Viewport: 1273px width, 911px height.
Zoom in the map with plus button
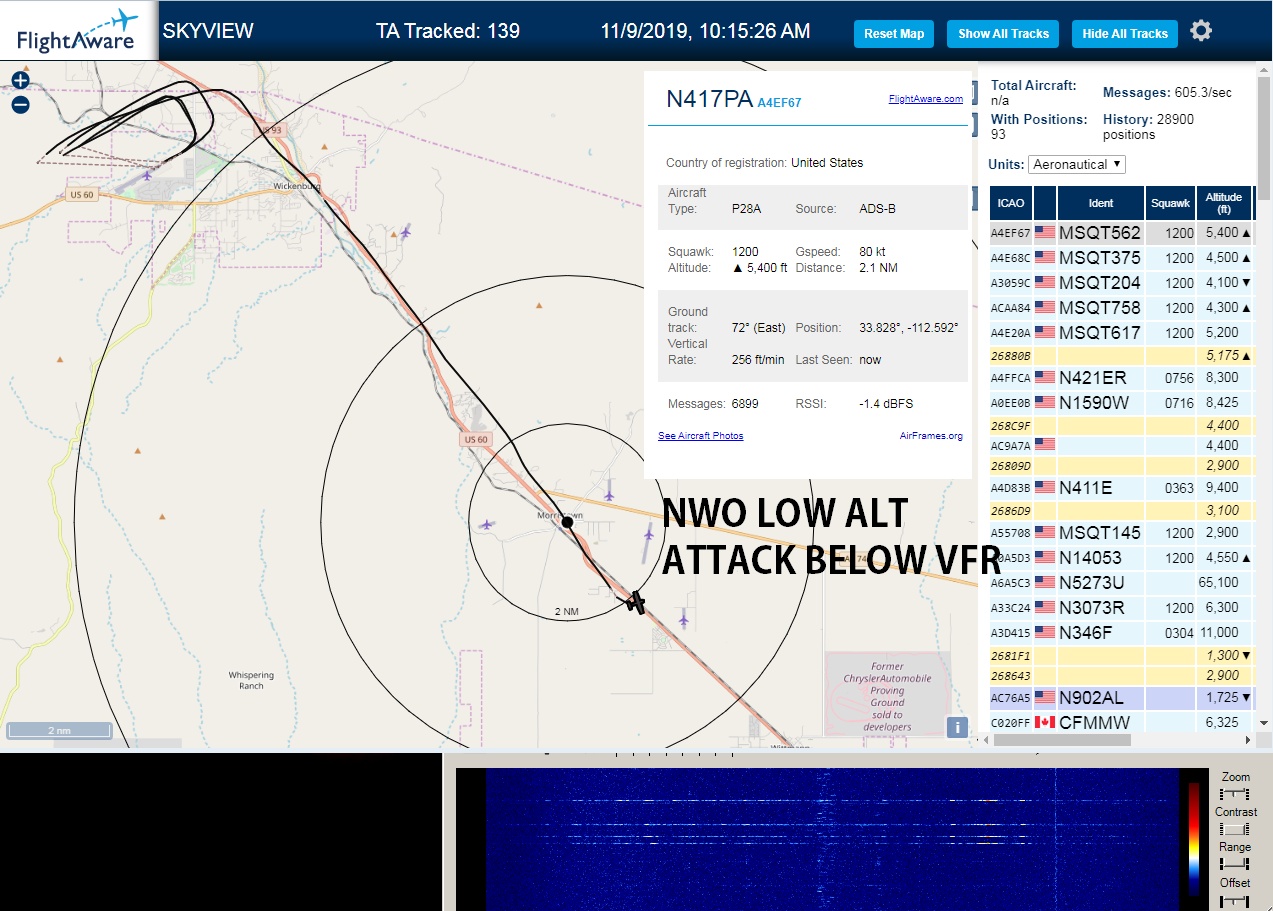pos(20,81)
